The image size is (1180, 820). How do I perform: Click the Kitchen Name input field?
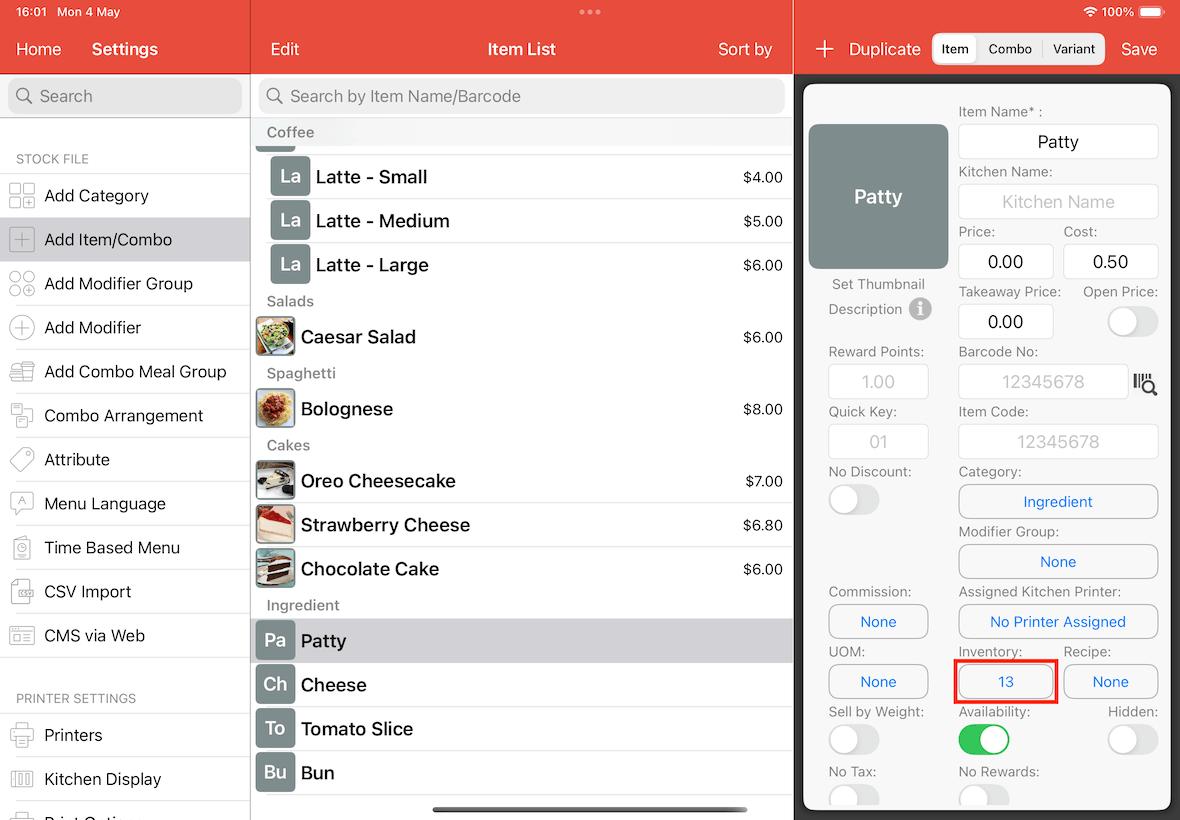point(1058,202)
